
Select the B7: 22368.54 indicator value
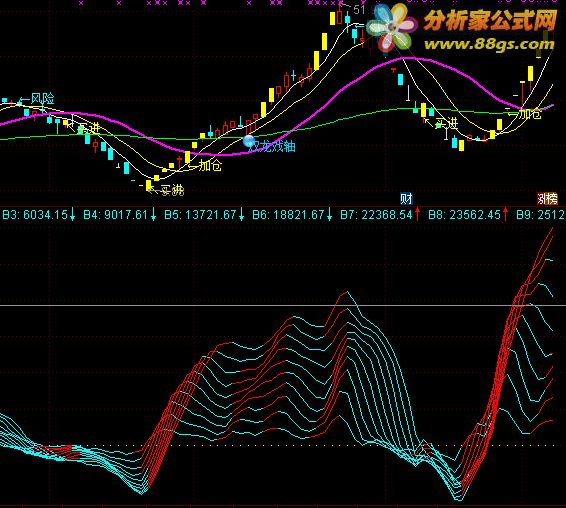coord(376,215)
